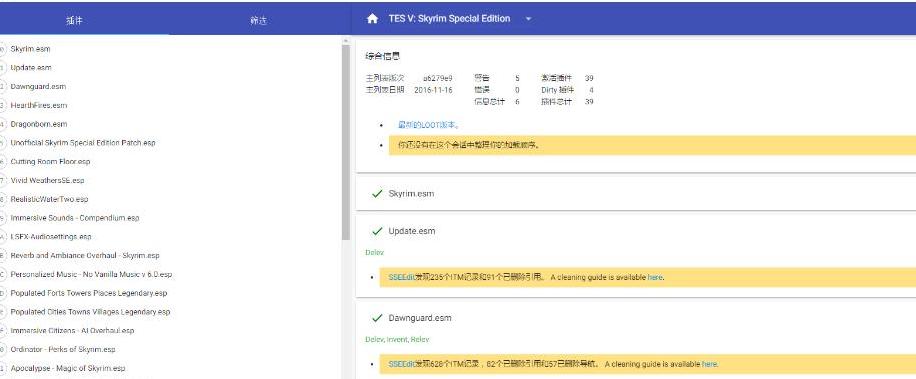This screenshot has height=379, width=916.
Task: Select Populated Forts Towers Places Legendary.esp
Action: pos(89,293)
